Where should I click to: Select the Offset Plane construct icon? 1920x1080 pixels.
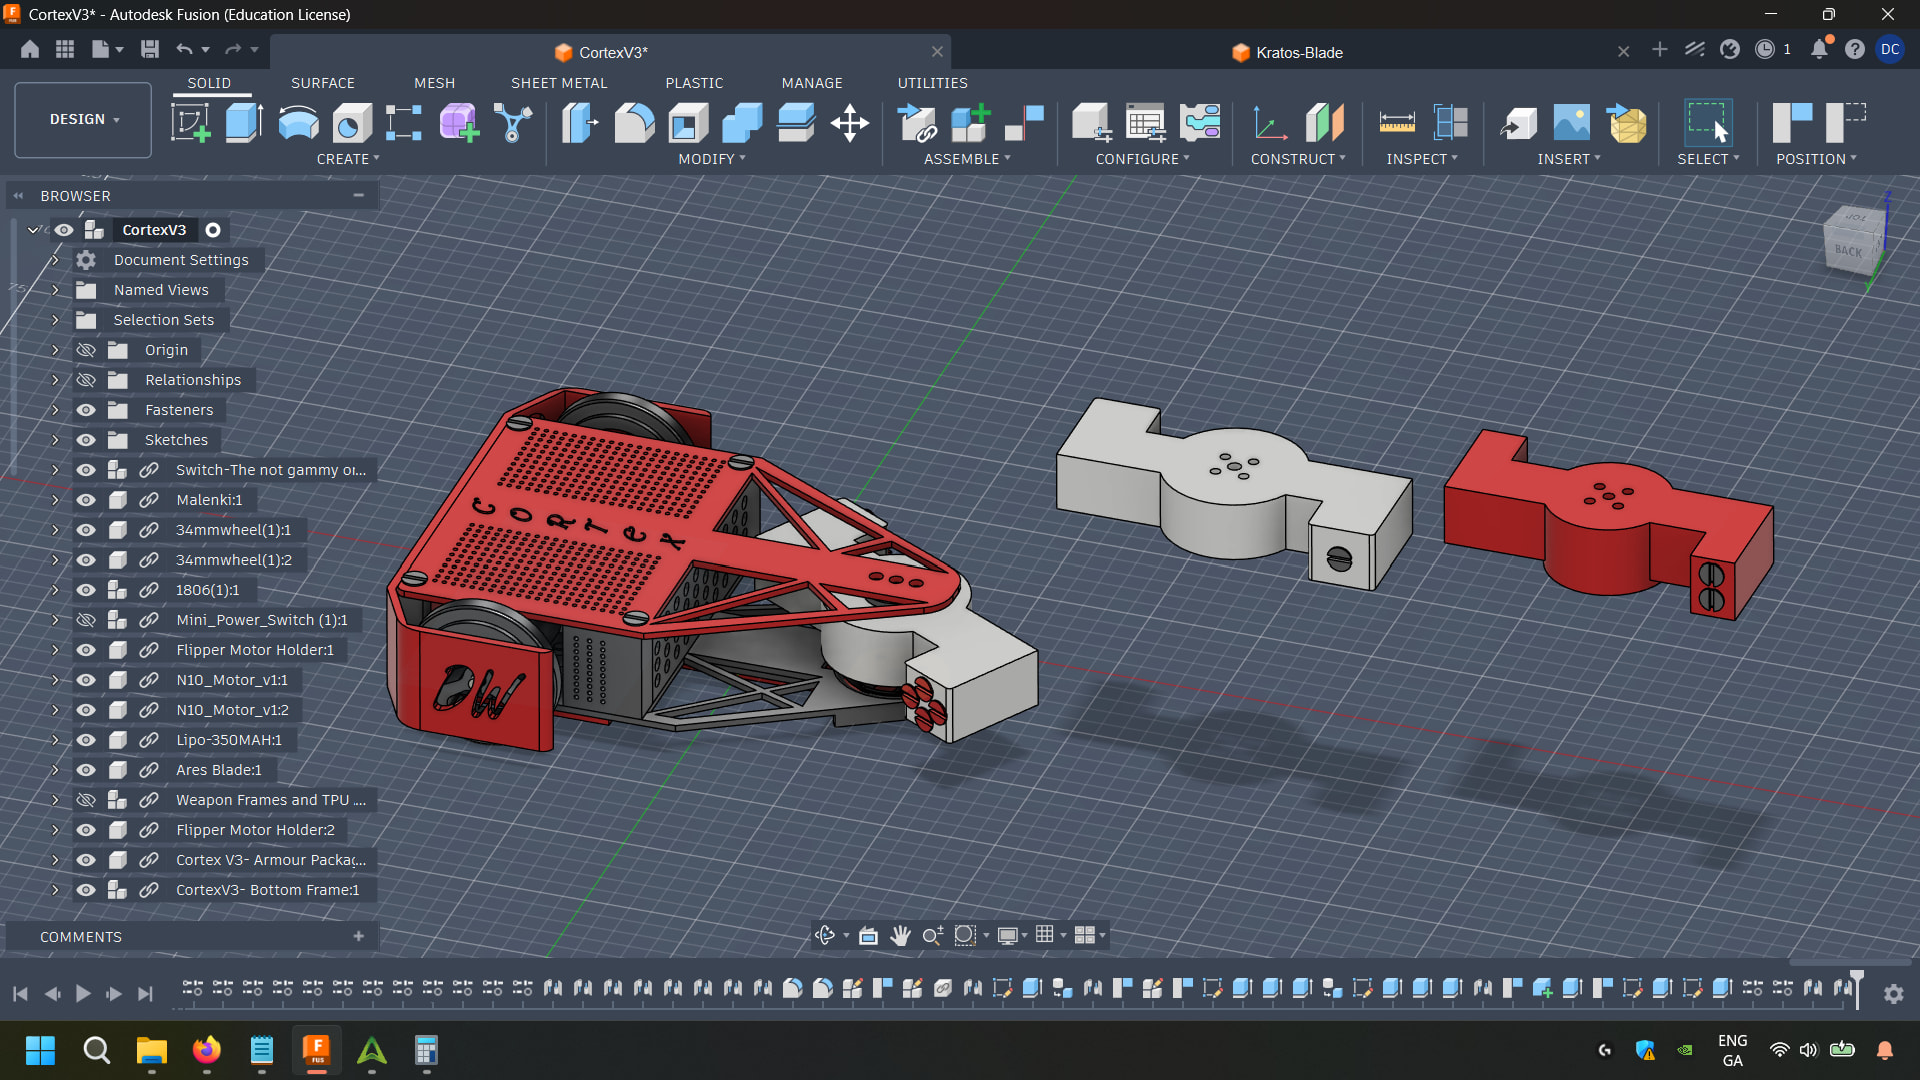coord(1324,124)
